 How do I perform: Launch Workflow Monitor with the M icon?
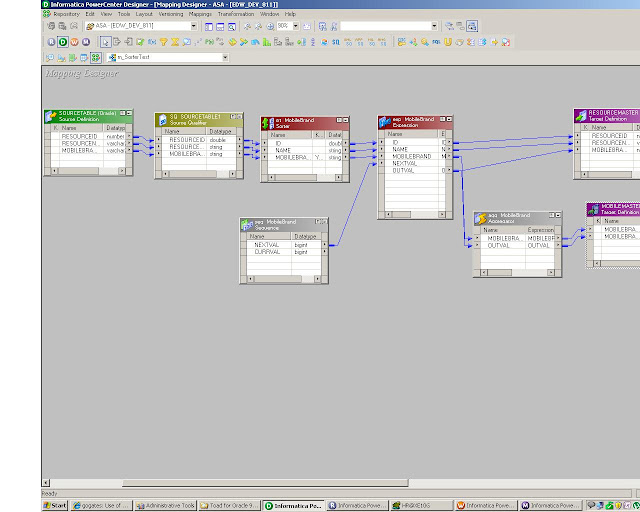coord(86,42)
